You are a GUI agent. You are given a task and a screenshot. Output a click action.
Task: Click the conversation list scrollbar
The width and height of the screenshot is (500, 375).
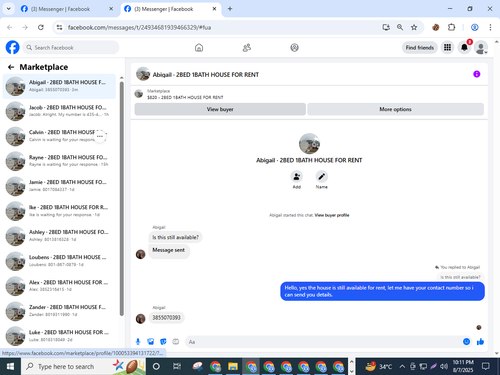[x=122, y=198]
